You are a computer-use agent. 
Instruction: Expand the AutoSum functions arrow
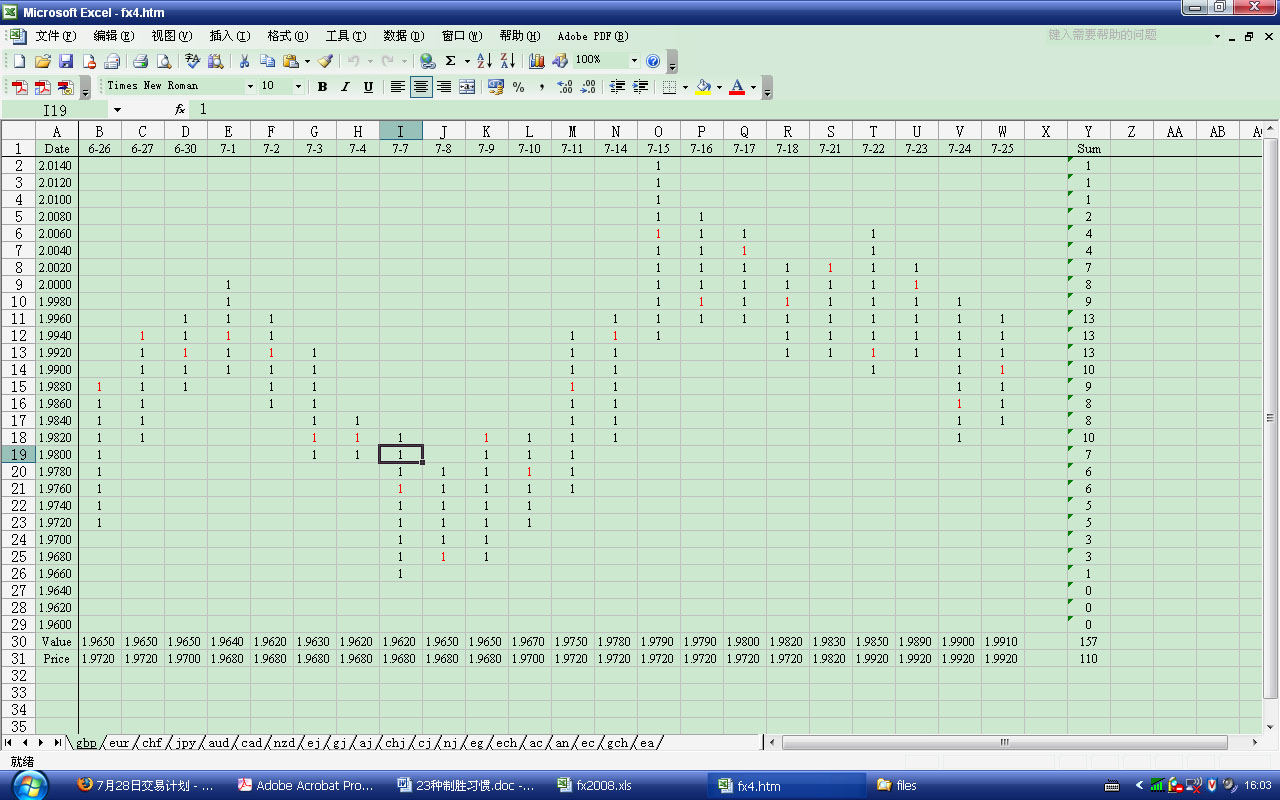pos(467,61)
